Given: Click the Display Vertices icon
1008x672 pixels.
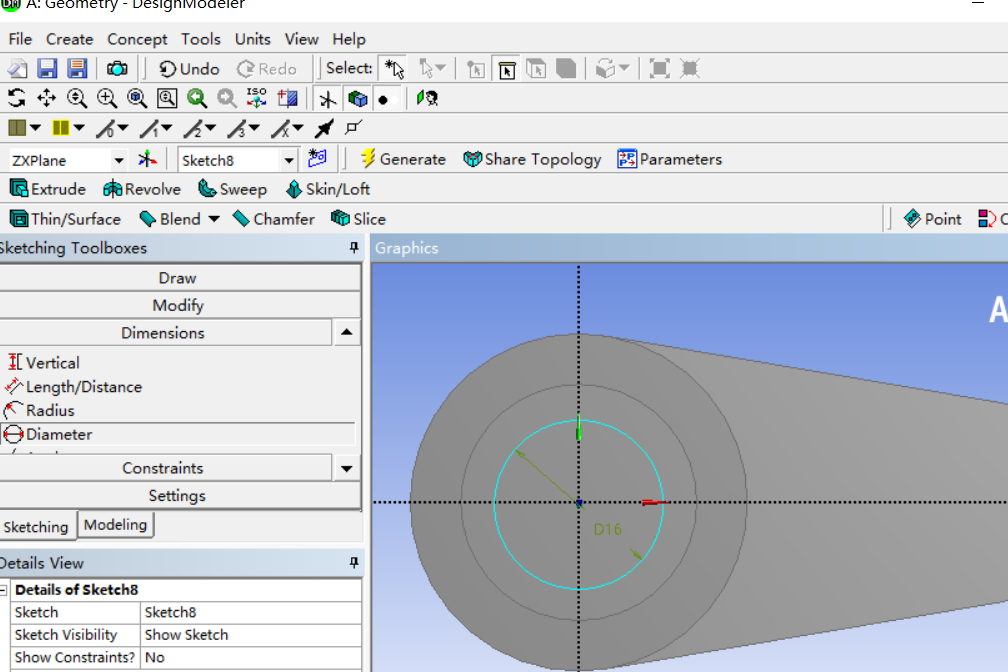Looking at the screenshot, I should point(354,128).
